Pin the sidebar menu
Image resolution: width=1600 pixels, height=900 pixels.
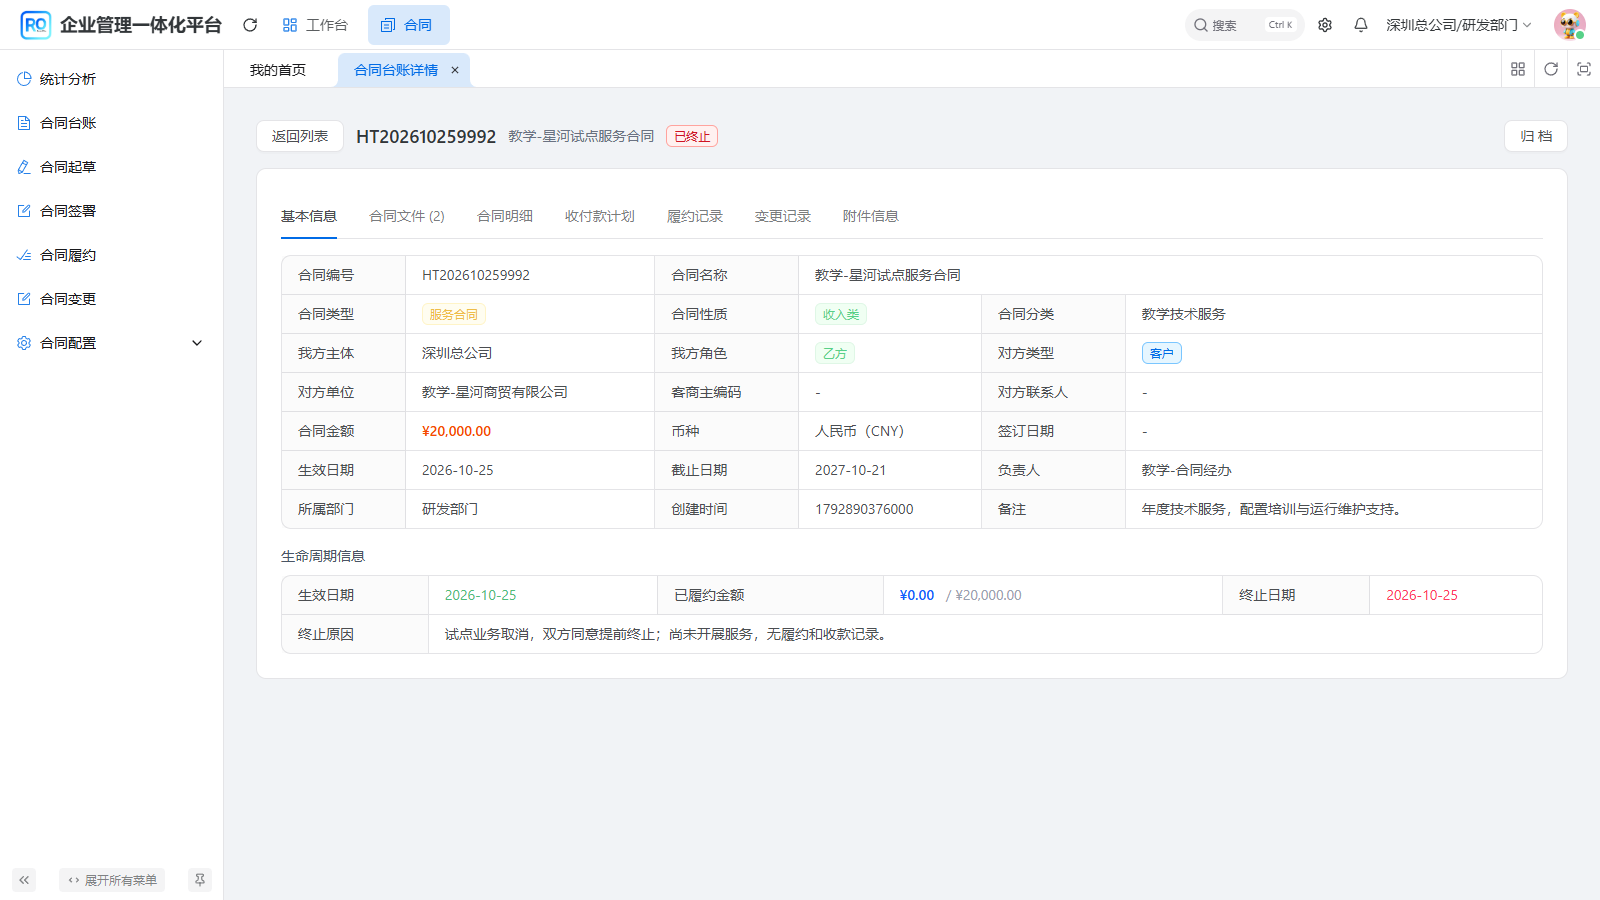[200, 880]
